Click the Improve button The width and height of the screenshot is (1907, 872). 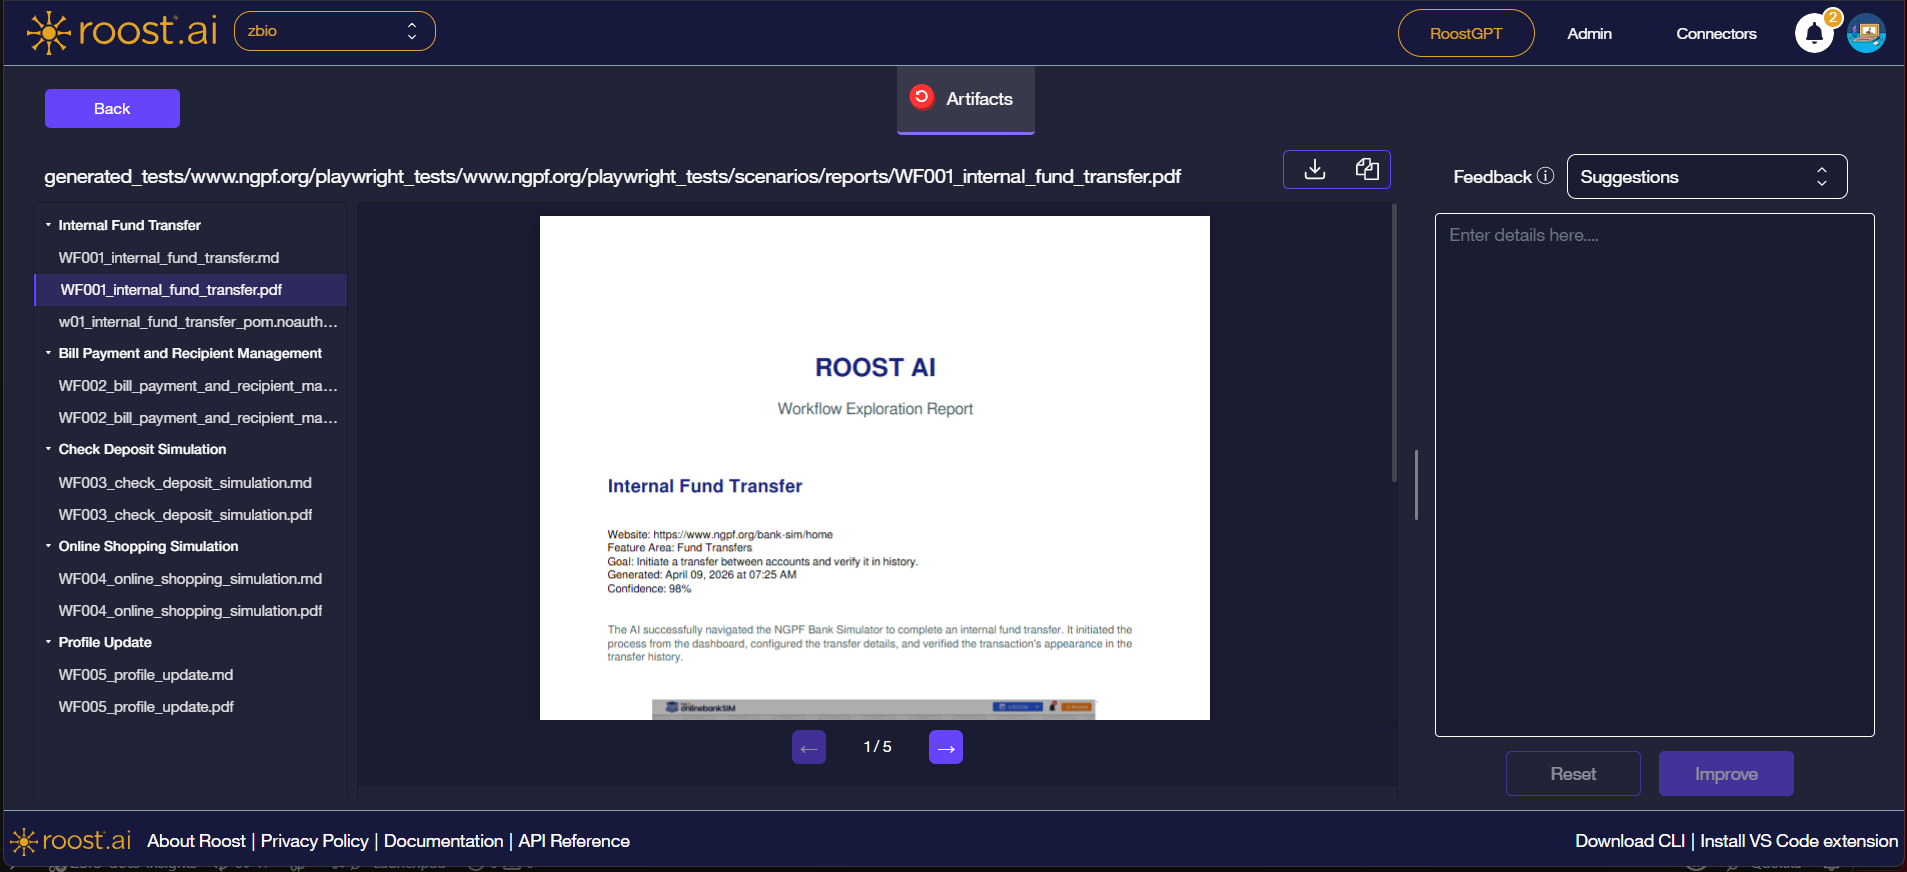[x=1726, y=774]
